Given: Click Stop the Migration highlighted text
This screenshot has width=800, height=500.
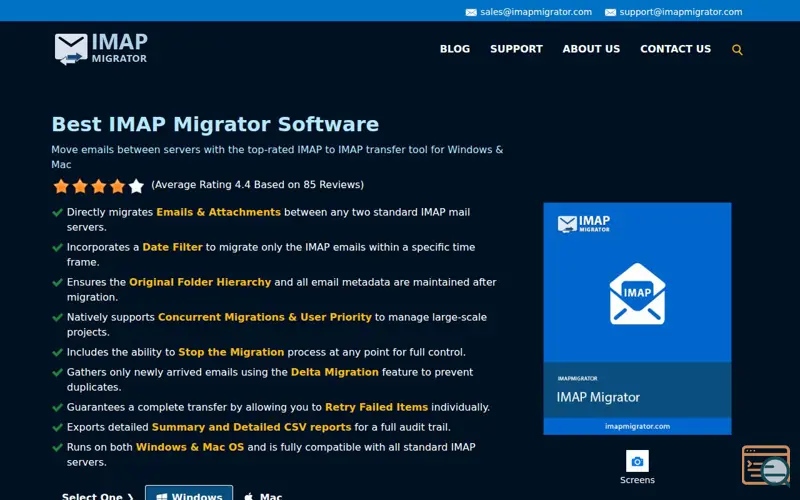Looking at the screenshot, I should coord(231,353).
